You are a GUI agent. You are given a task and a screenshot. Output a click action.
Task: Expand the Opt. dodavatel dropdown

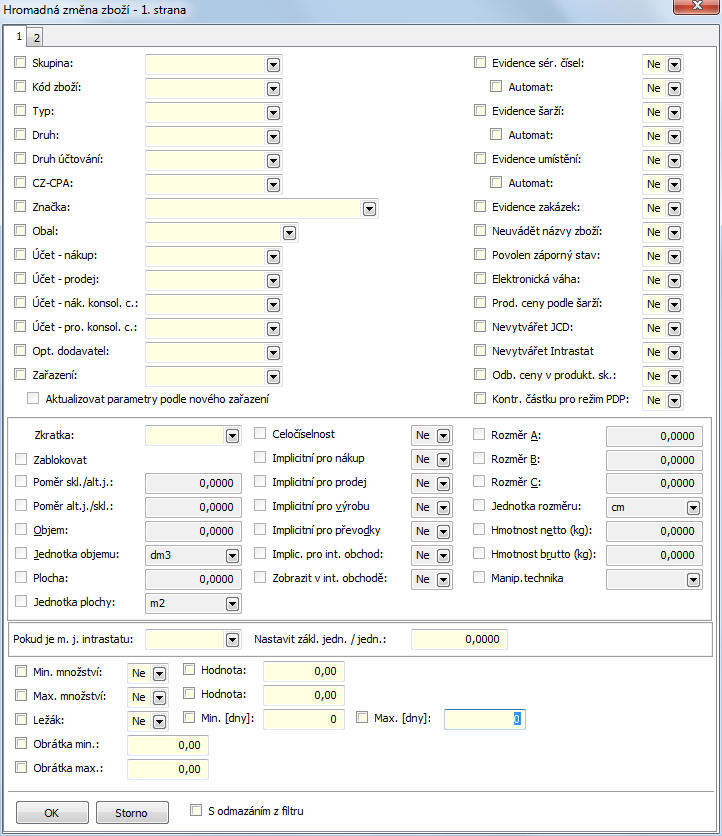click(x=274, y=352)
